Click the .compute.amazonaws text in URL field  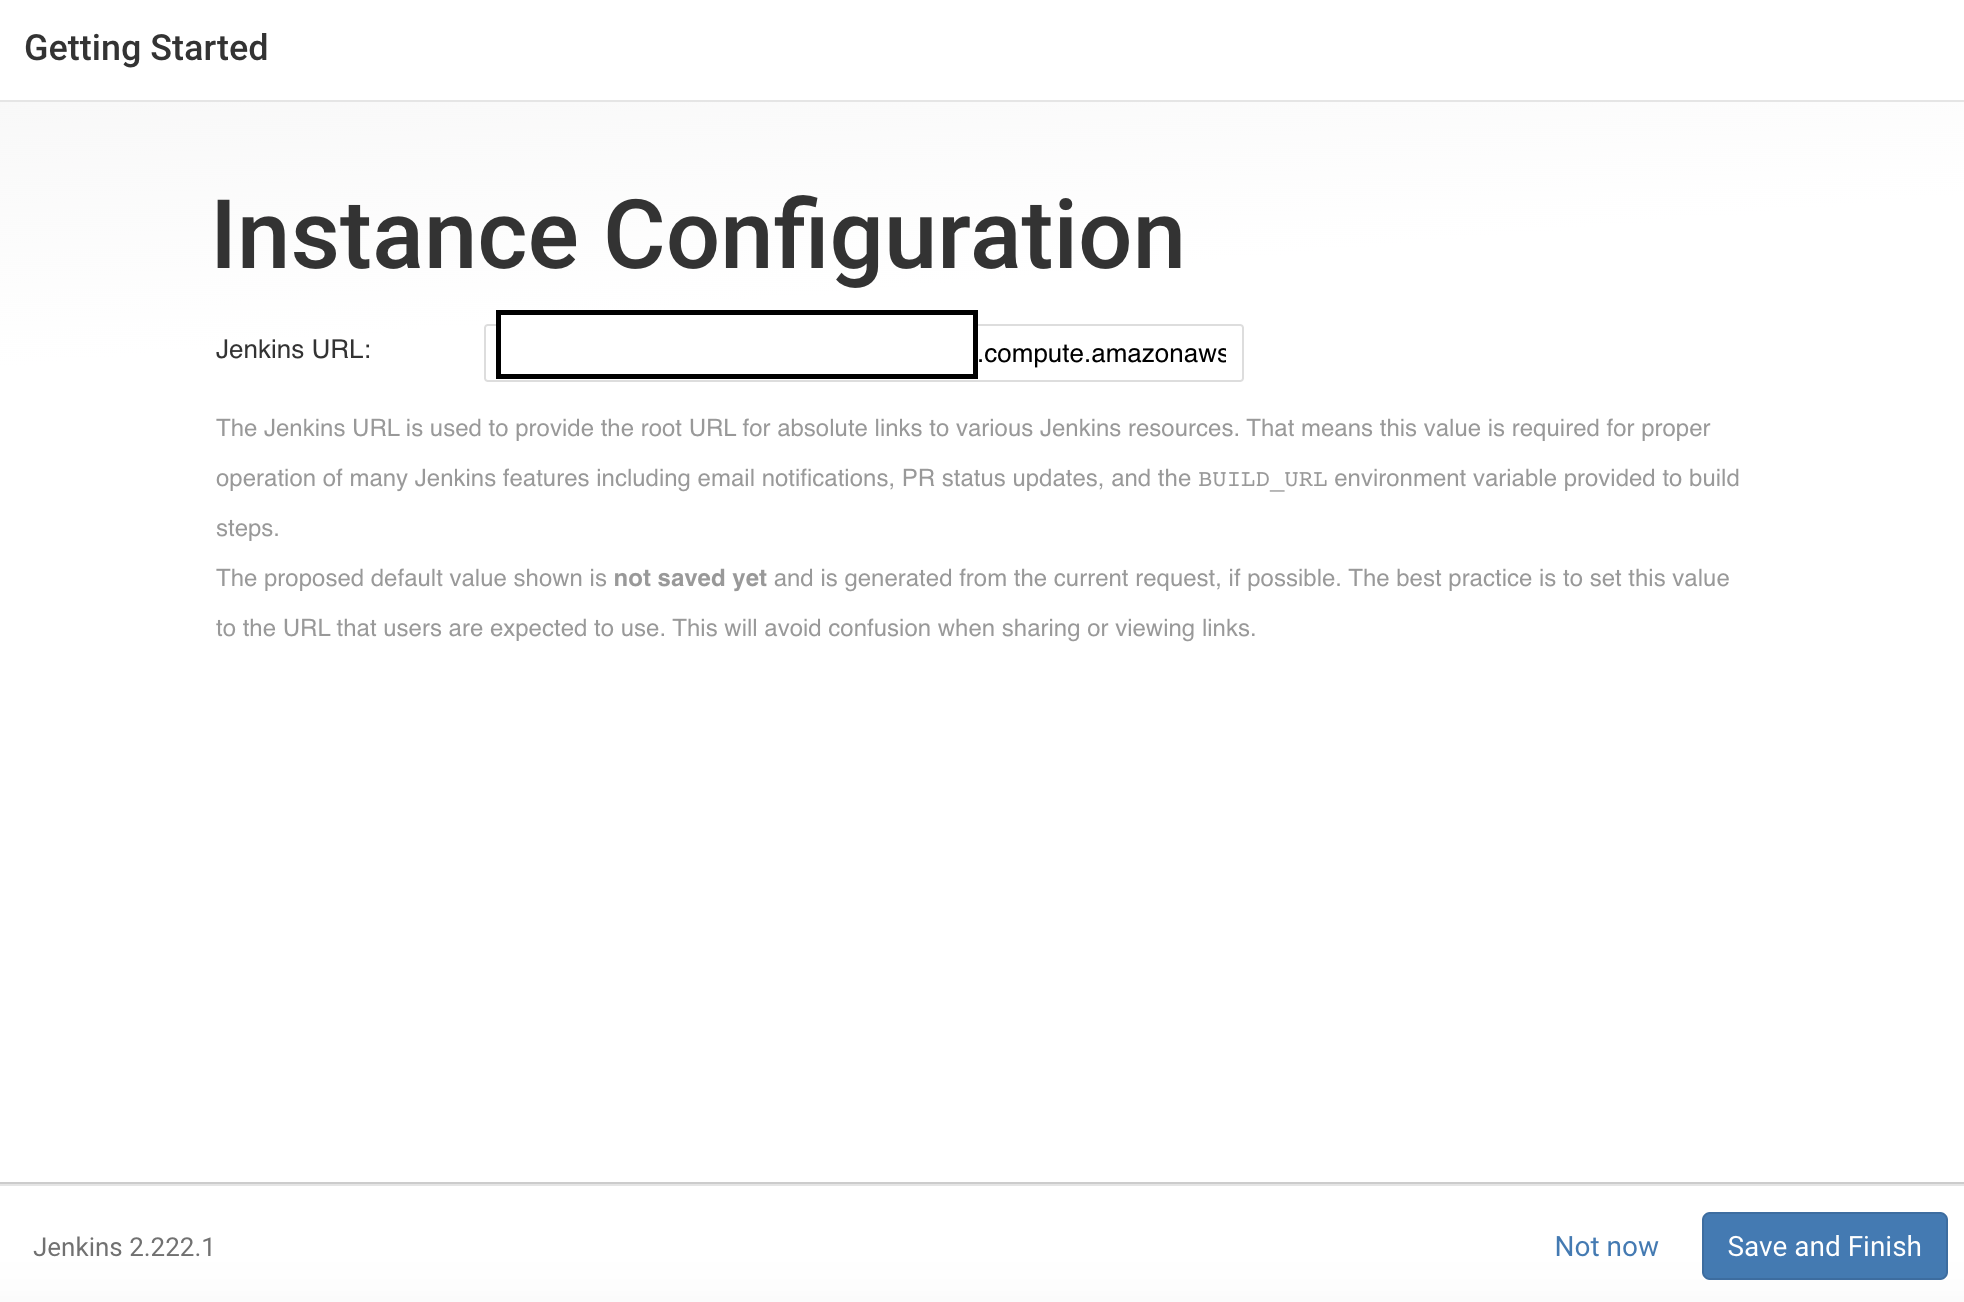(1103, 353)
